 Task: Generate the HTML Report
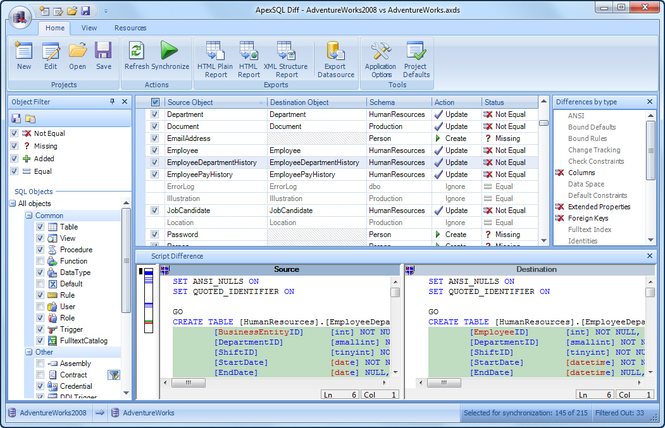(x=249, y=59)
